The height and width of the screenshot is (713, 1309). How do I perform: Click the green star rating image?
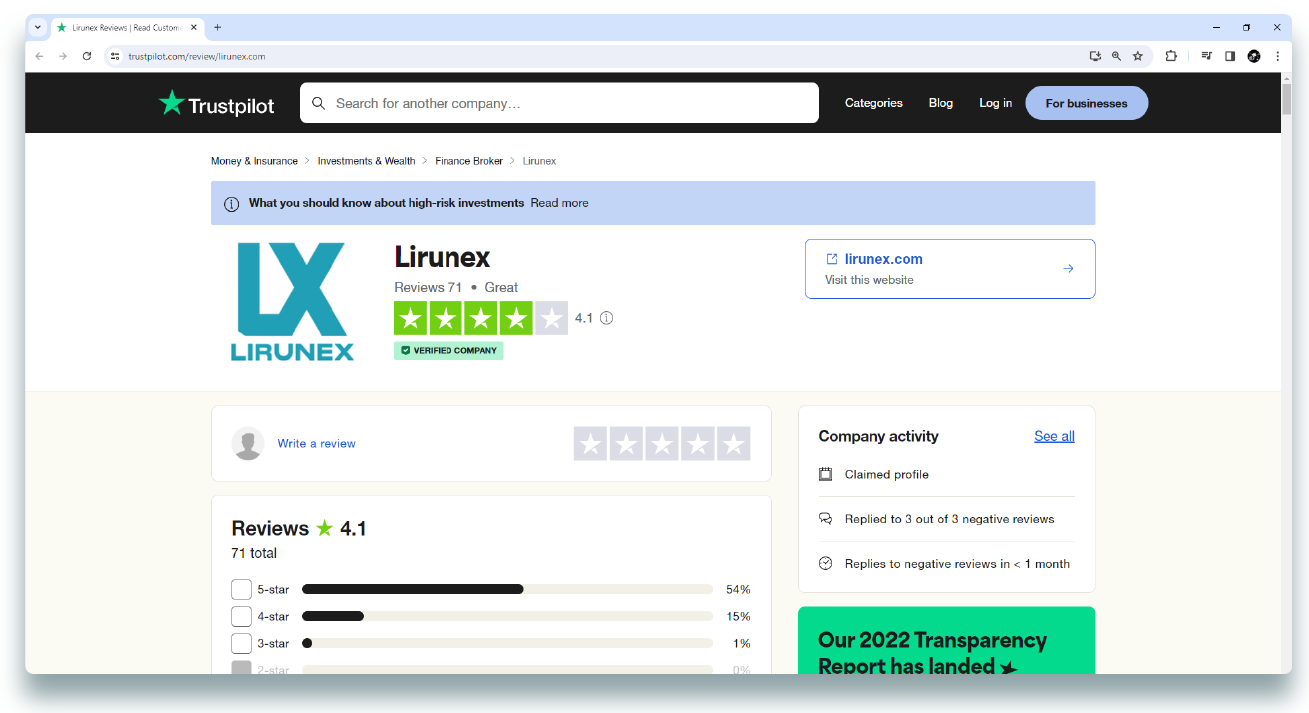pyautogui.click(x=481, y=318)
